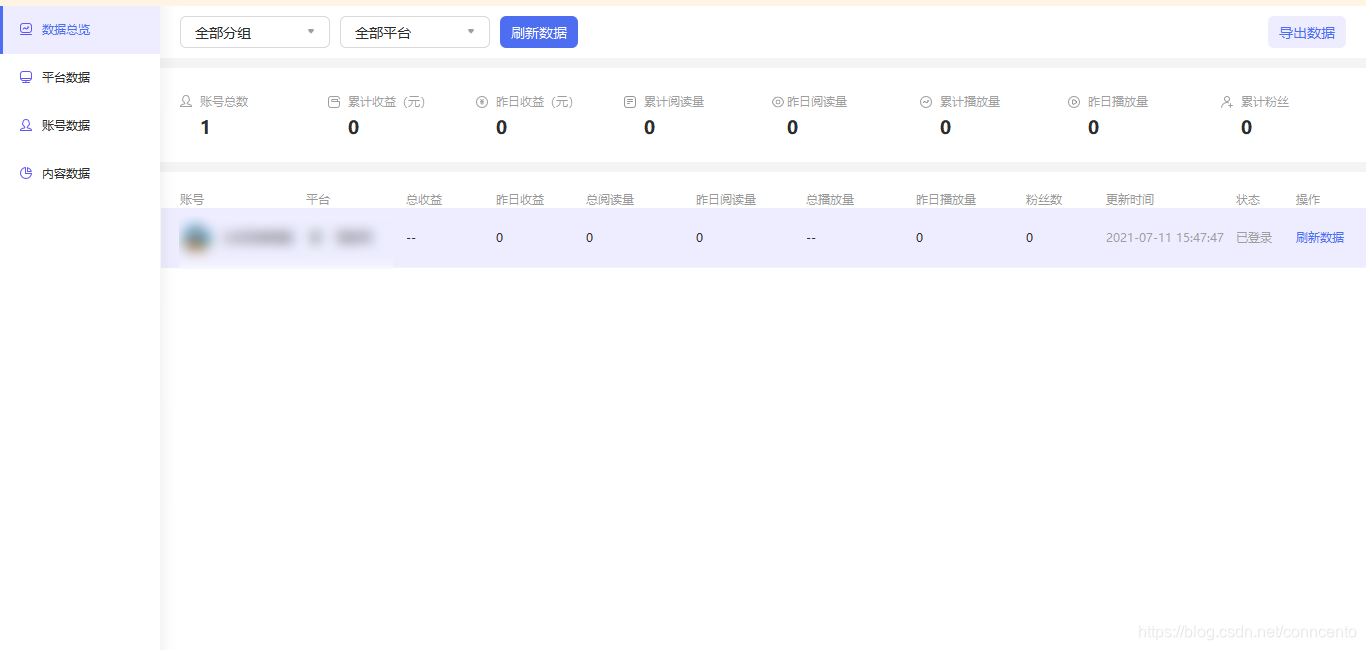
Task: Click the 内容数据 pie chart icon
Action: 26,174
